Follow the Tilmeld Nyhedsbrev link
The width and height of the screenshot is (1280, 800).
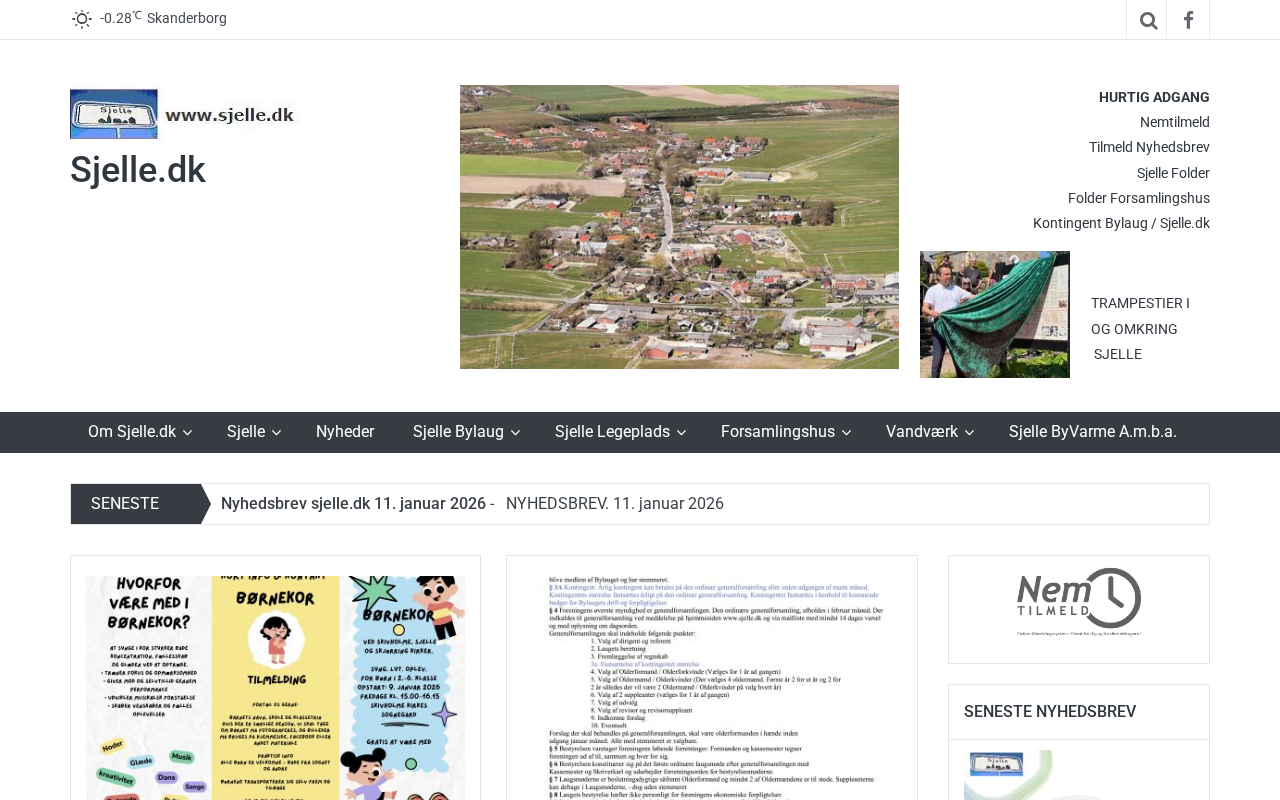1149,147
